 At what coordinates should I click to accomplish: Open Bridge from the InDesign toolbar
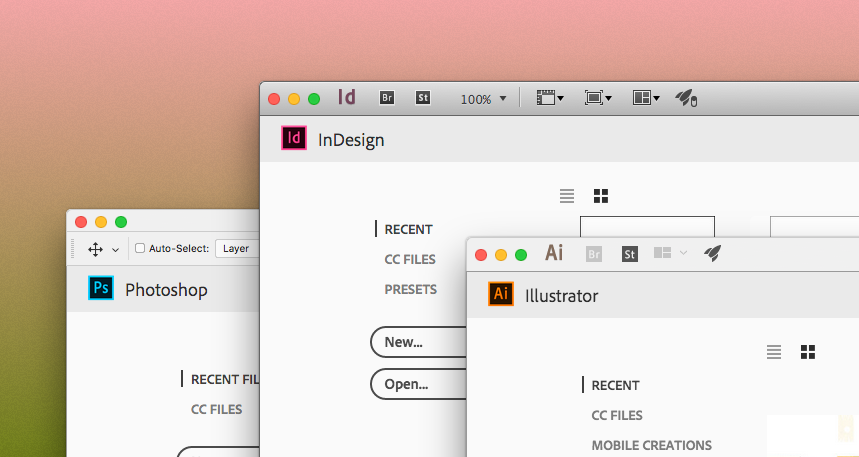387,98
